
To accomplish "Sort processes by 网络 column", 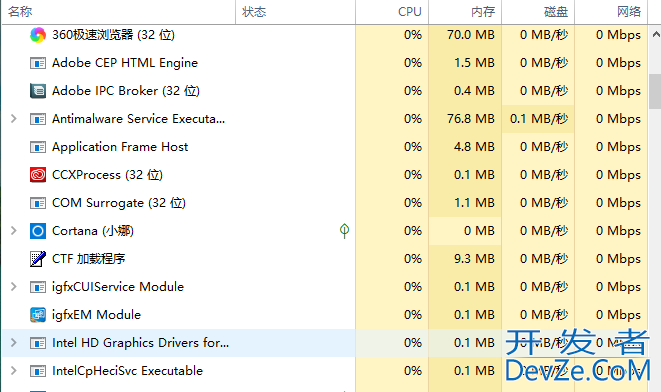I will (611, 12).
